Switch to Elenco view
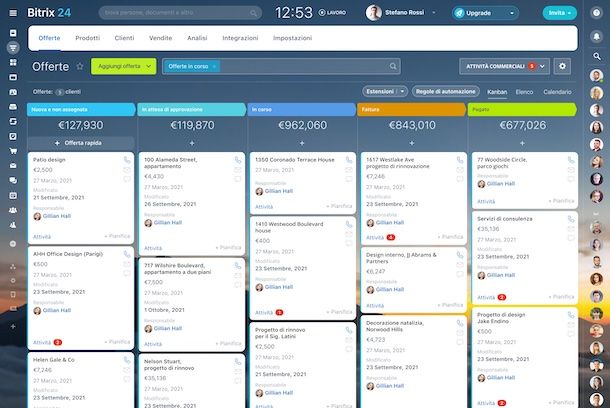This screenshot has height=408, width=610. point(524,92)
